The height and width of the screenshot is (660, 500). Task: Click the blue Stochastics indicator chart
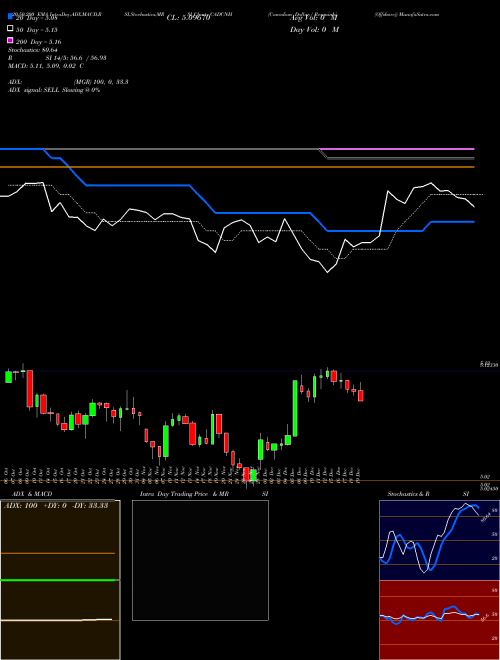(x=439, y=540)
